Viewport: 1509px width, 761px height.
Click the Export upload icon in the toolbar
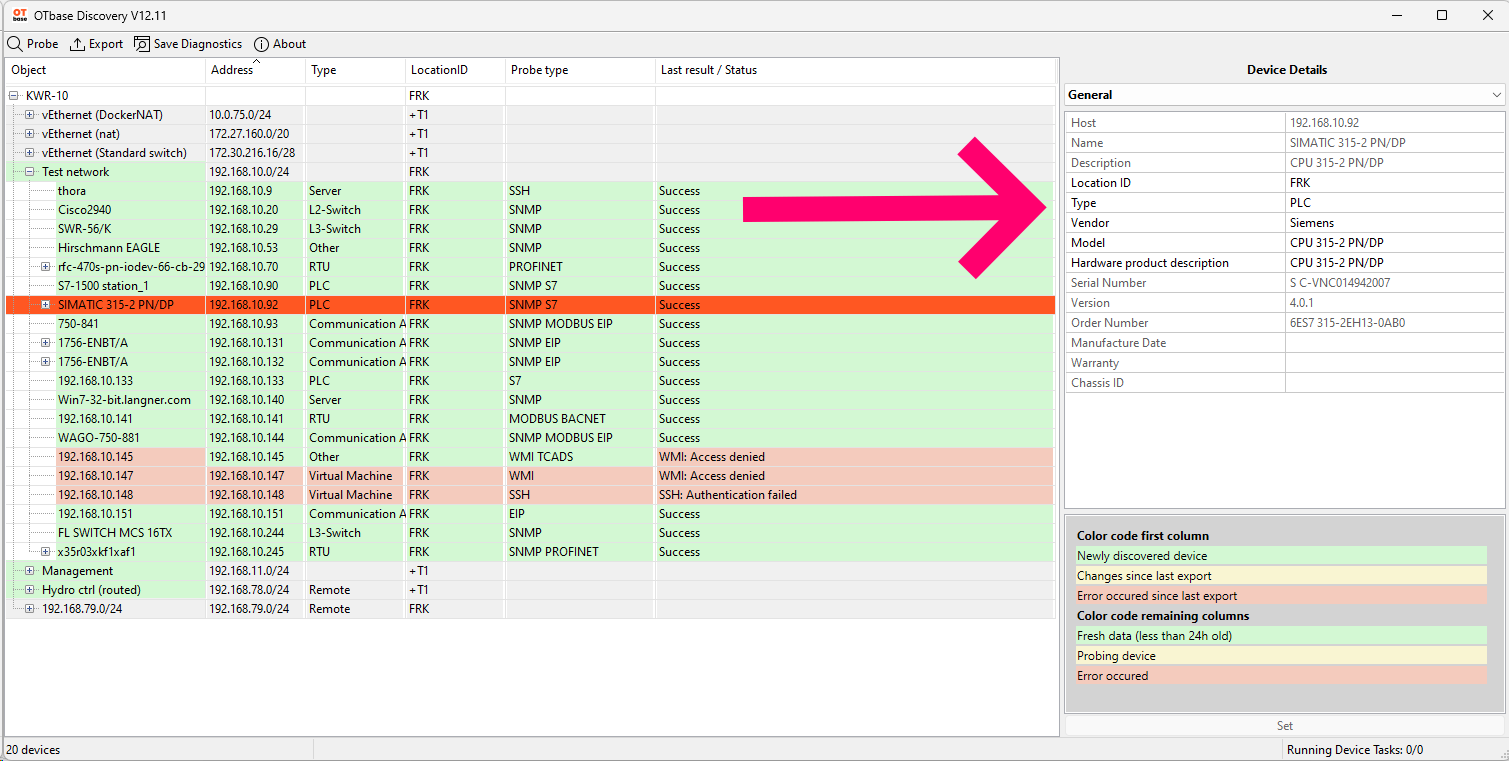click(77, 44)
